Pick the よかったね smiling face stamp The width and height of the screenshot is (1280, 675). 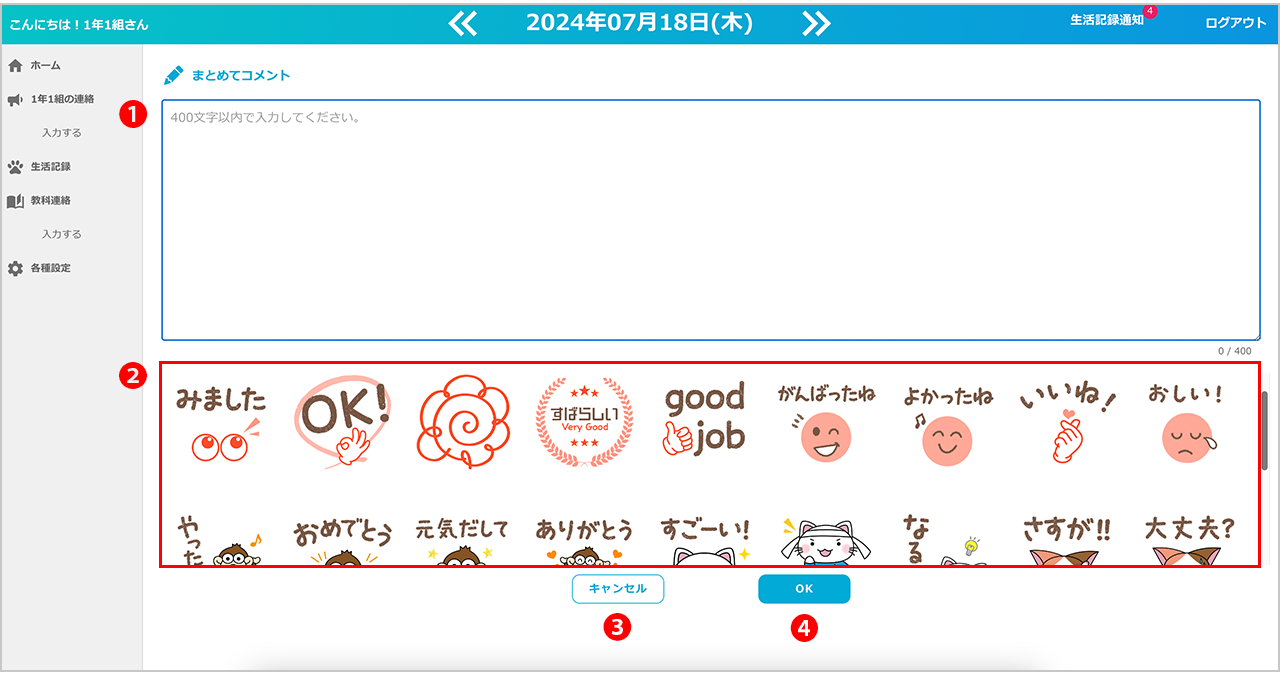coord(947,424)
